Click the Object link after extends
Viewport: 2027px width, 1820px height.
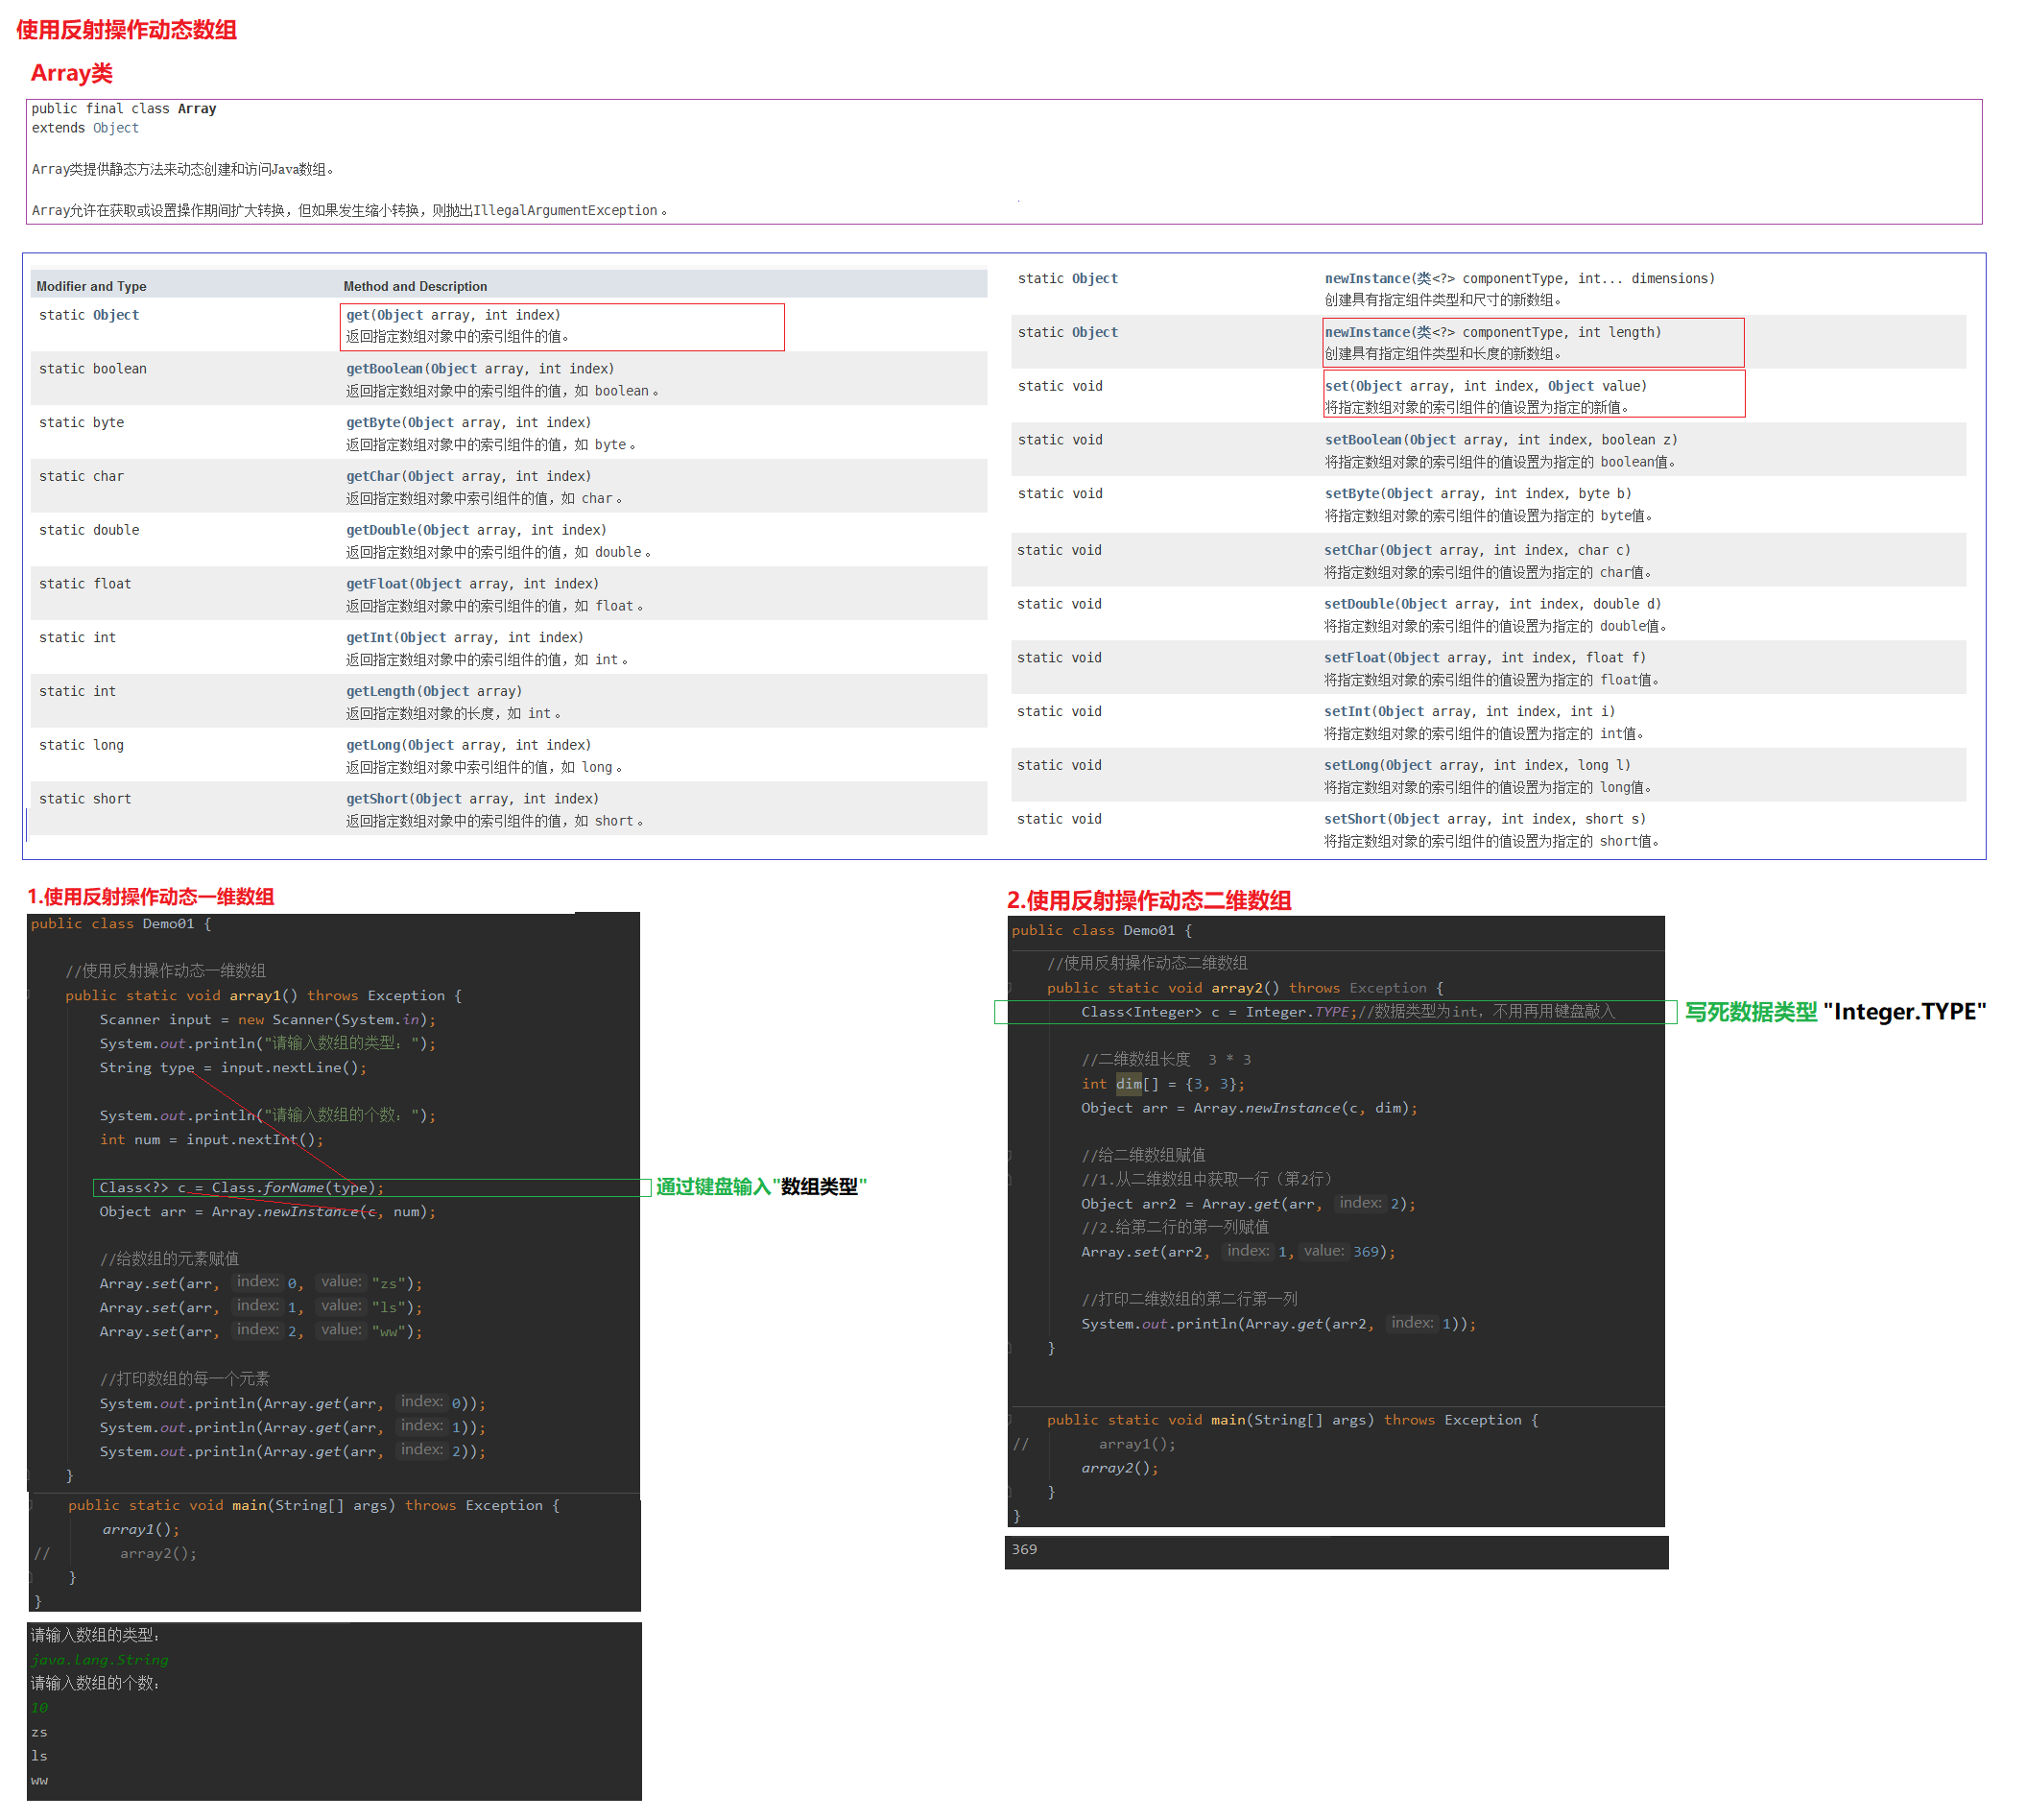click(115, 128)
